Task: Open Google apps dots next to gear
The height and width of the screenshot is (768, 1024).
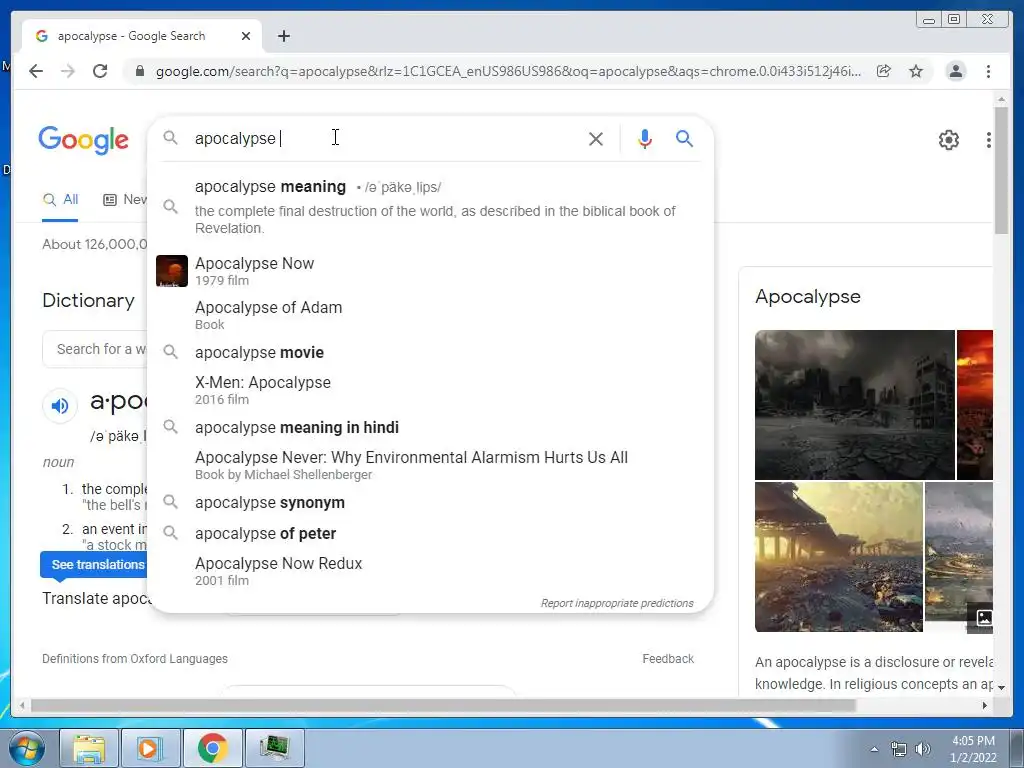Action: pos(989,140)
